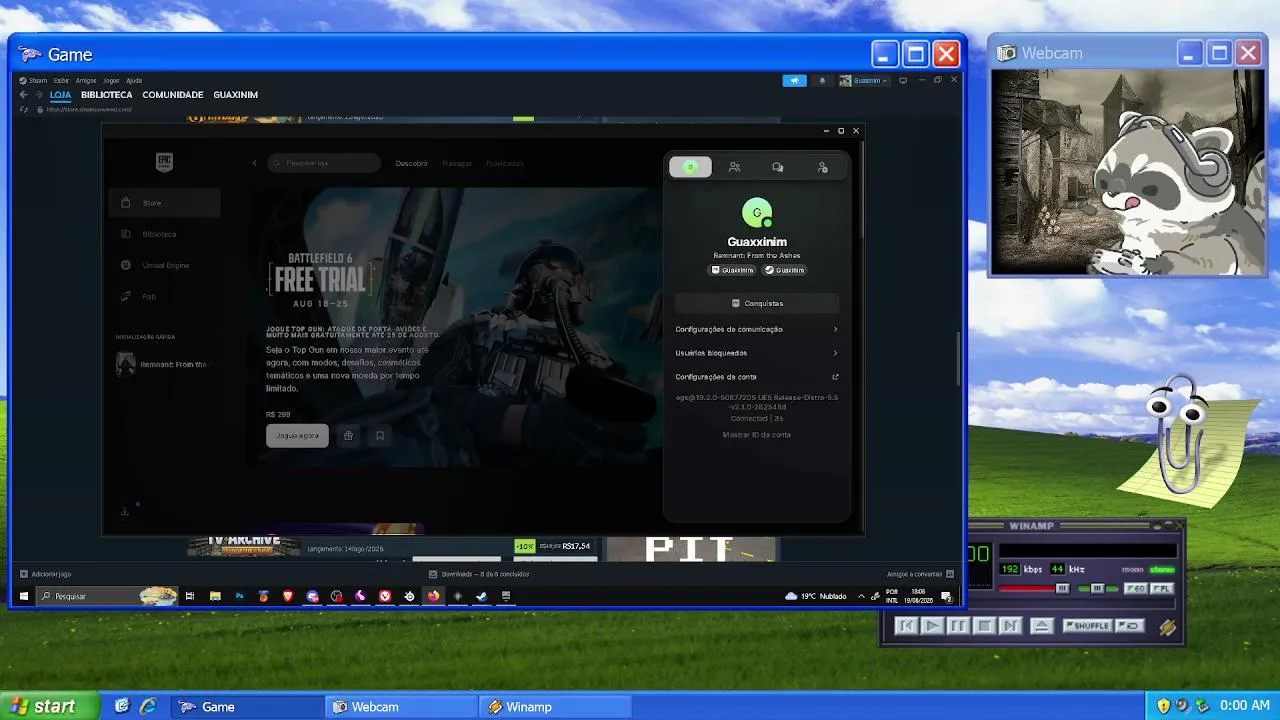Select the profile tab in Epic panel
Viewport: 1280px width, 720px height.
pyautogui.click(x=691, y=167)
